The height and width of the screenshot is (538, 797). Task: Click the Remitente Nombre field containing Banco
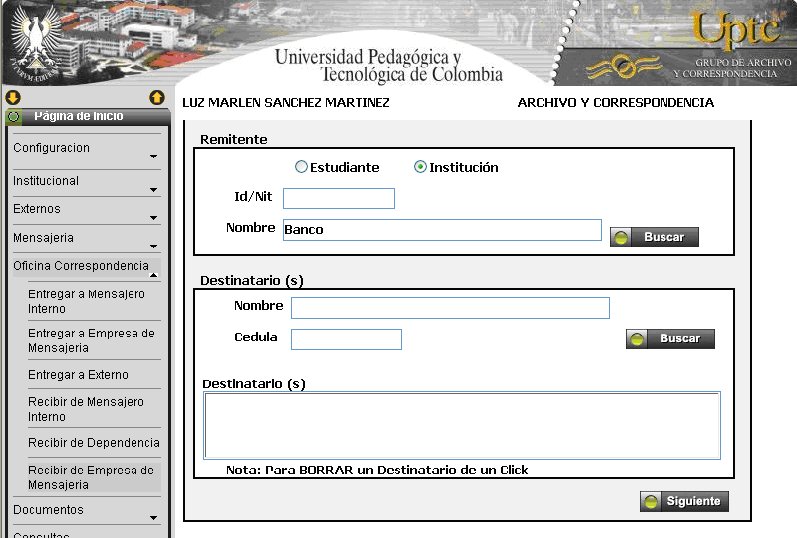[x=442, y=230]
